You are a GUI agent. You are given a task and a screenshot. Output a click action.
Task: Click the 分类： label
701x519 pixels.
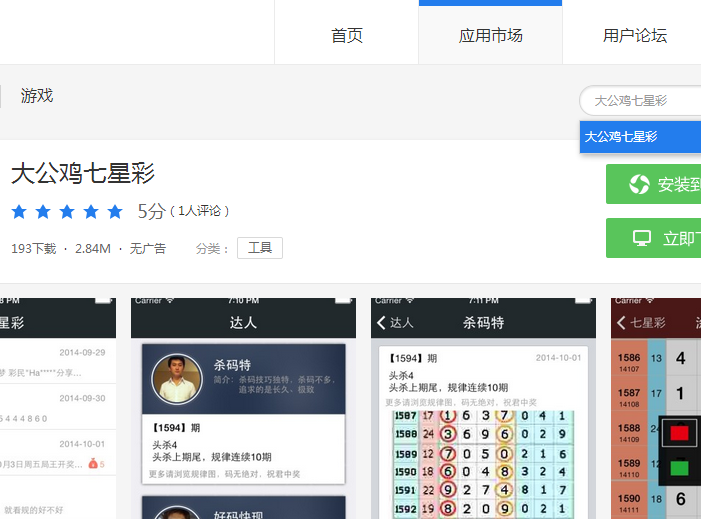[x=212, y=249]
